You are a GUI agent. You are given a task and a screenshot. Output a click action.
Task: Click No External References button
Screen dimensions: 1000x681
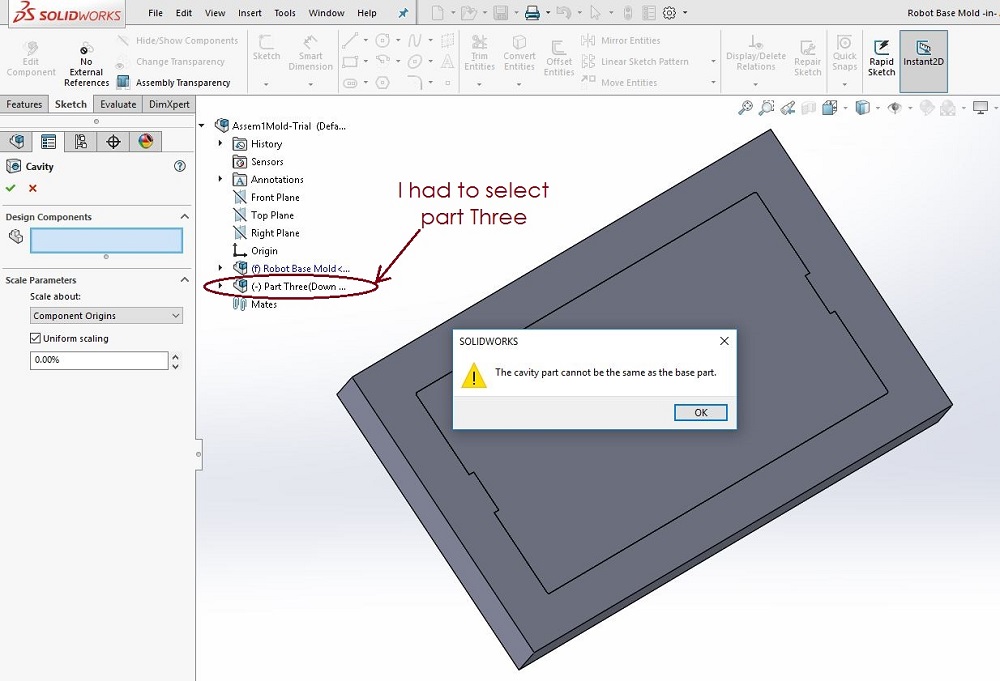(x=86, y=64)
